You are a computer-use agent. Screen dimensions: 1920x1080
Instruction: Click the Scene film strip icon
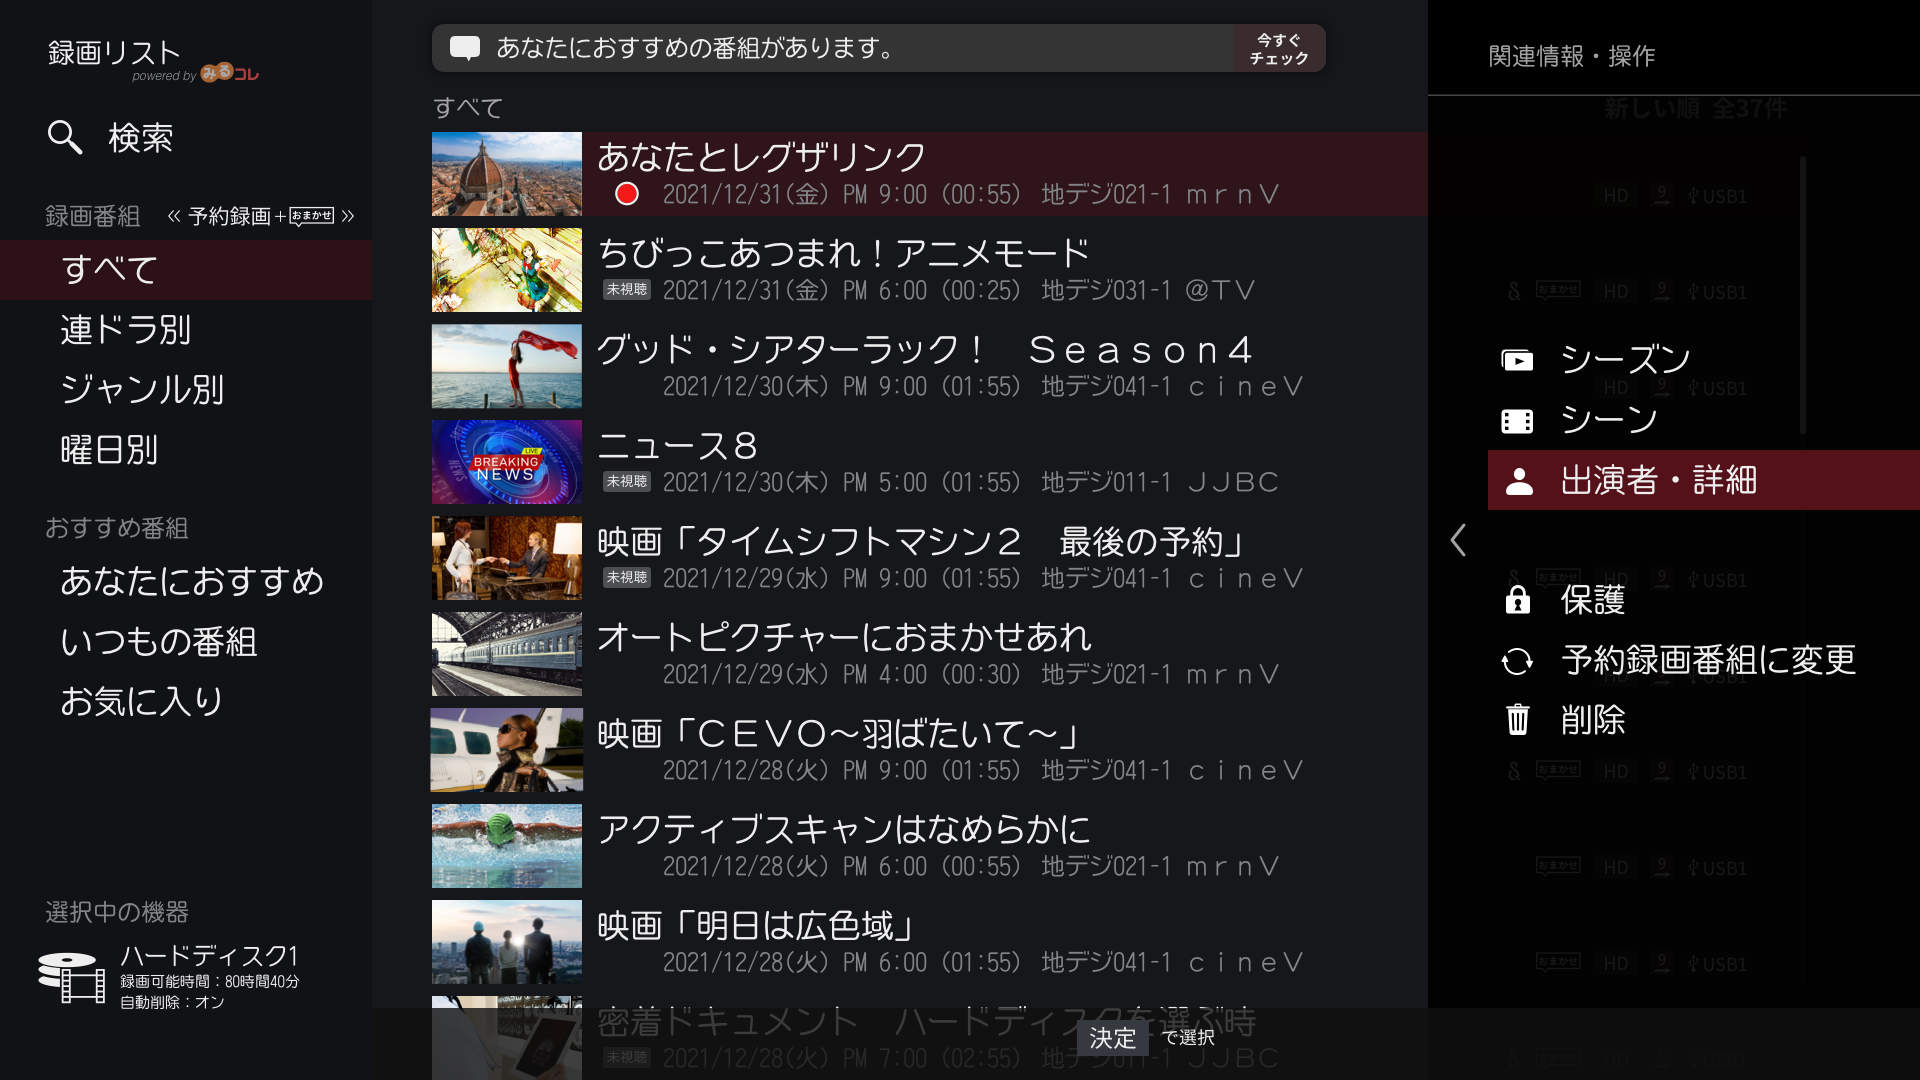tap(1517, 421)
